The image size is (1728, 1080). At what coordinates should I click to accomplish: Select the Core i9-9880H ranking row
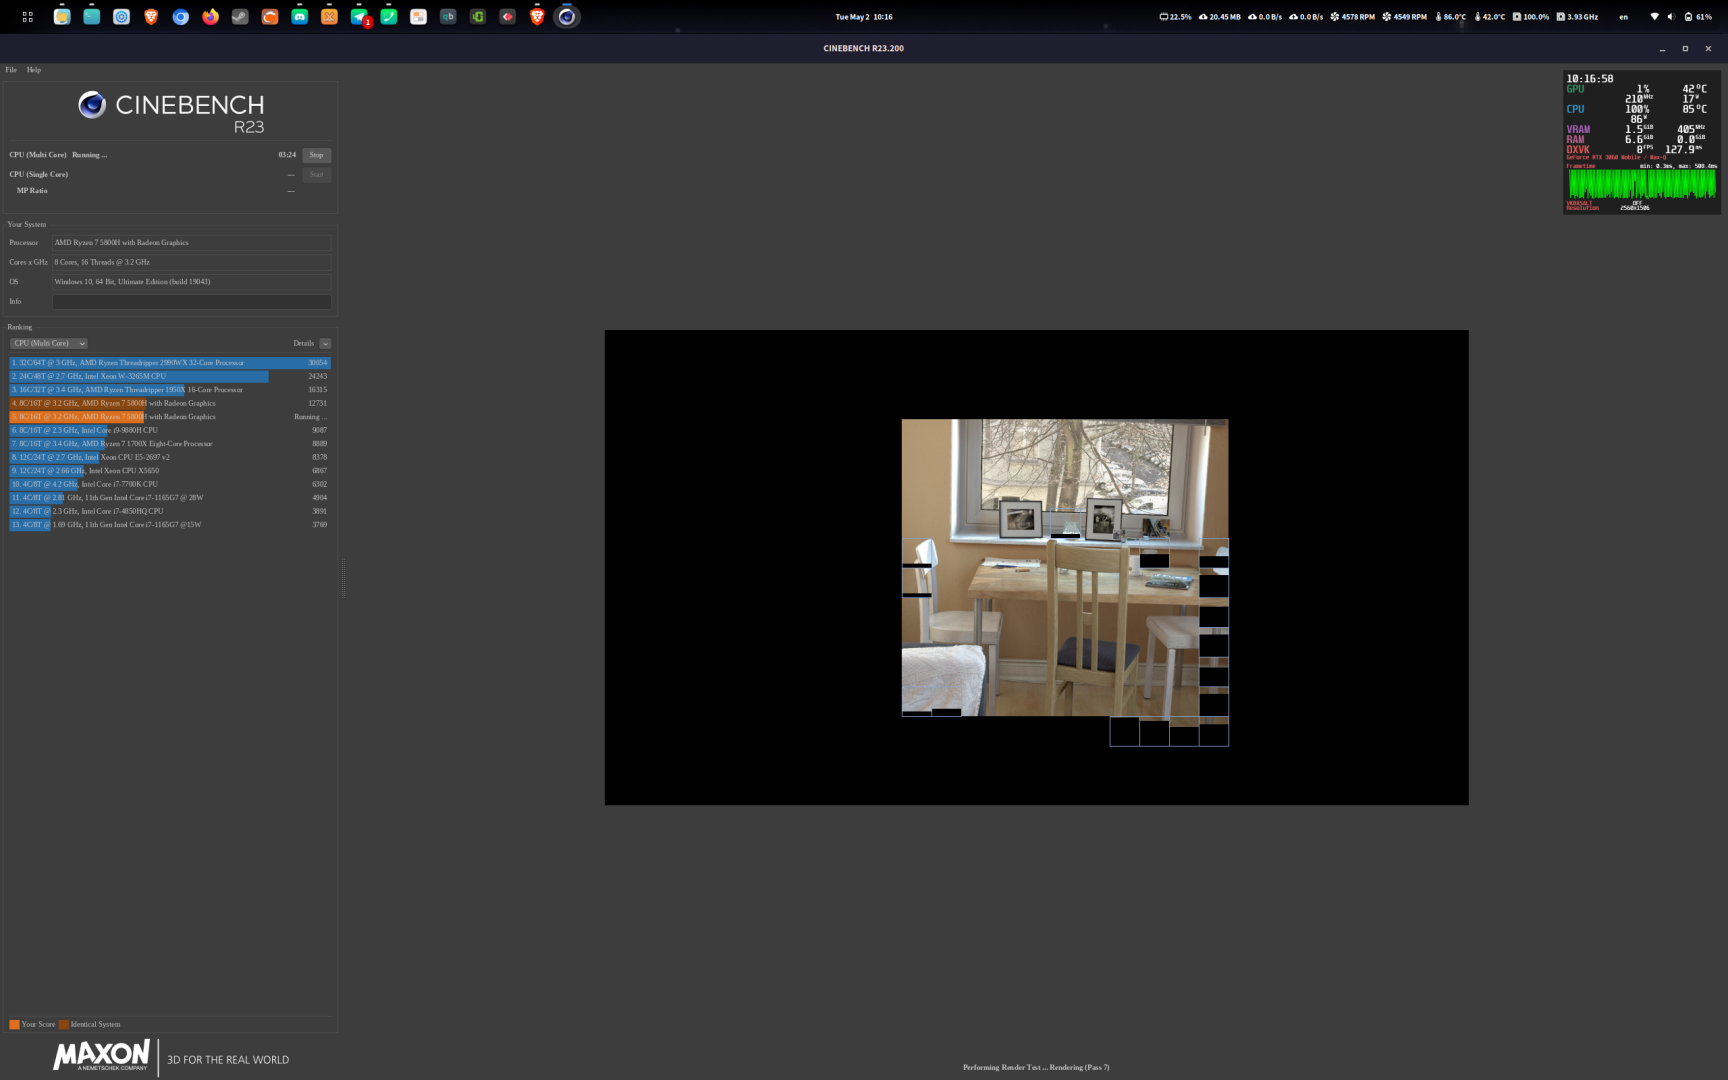(x=170, y=430)
